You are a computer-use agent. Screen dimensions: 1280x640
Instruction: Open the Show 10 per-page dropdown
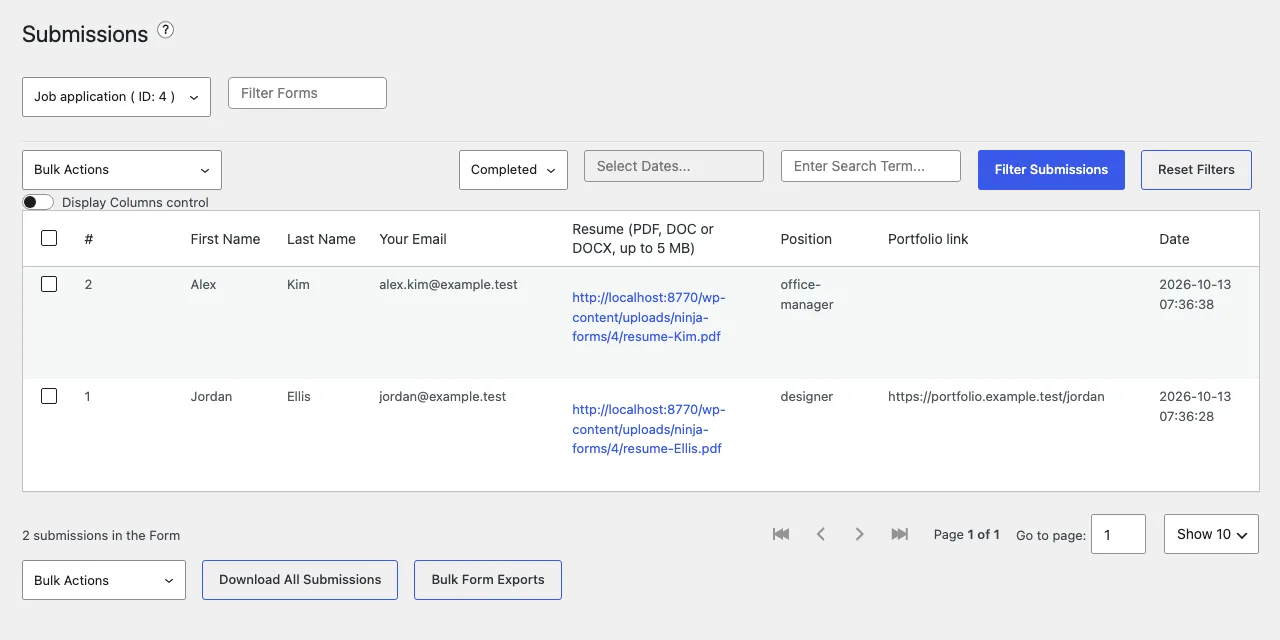pos(1211,534)
